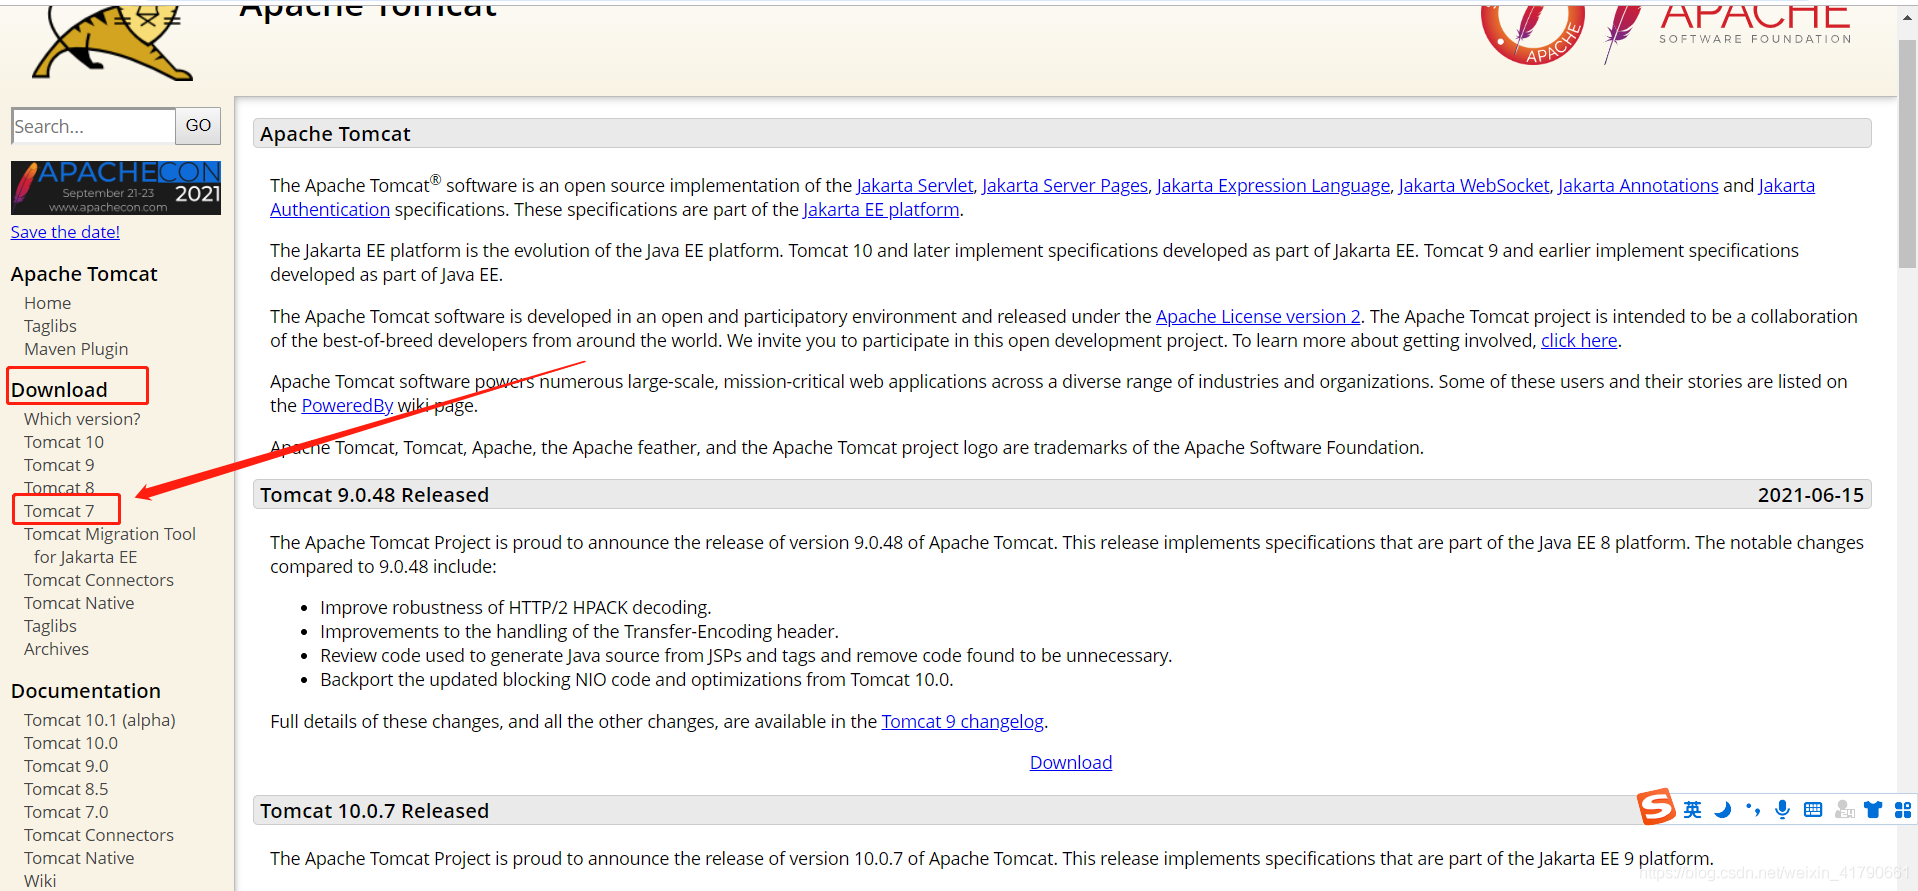This screenshot has height=891, width=1918.
Task: Click the Tomcat 10.0.7 Released heading
Action: coord(375,811)
